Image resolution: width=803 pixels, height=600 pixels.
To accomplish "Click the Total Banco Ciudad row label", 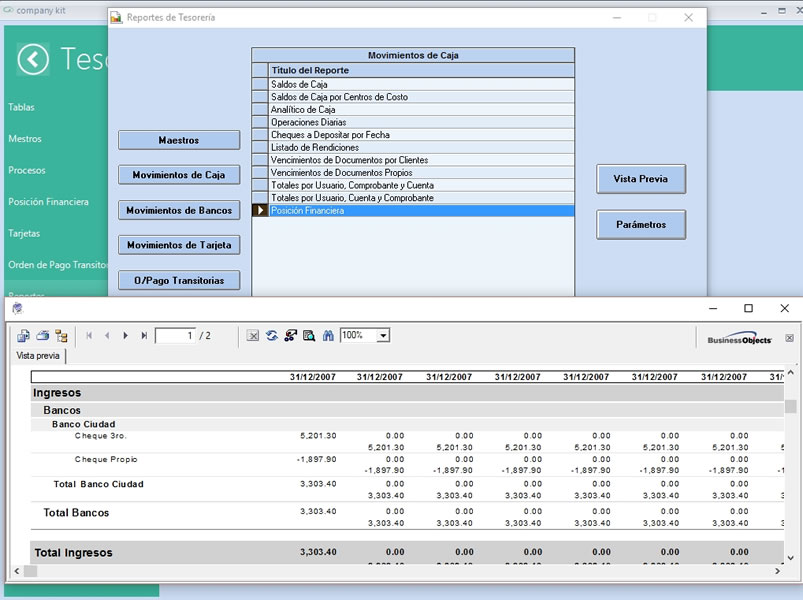I will (98, 484).
